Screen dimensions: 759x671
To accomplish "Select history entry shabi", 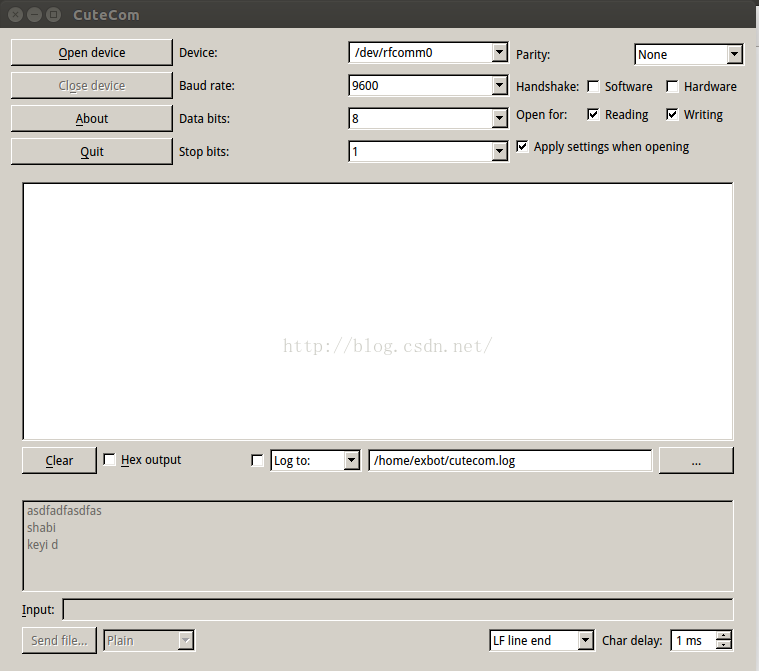I will click(42, 528).
